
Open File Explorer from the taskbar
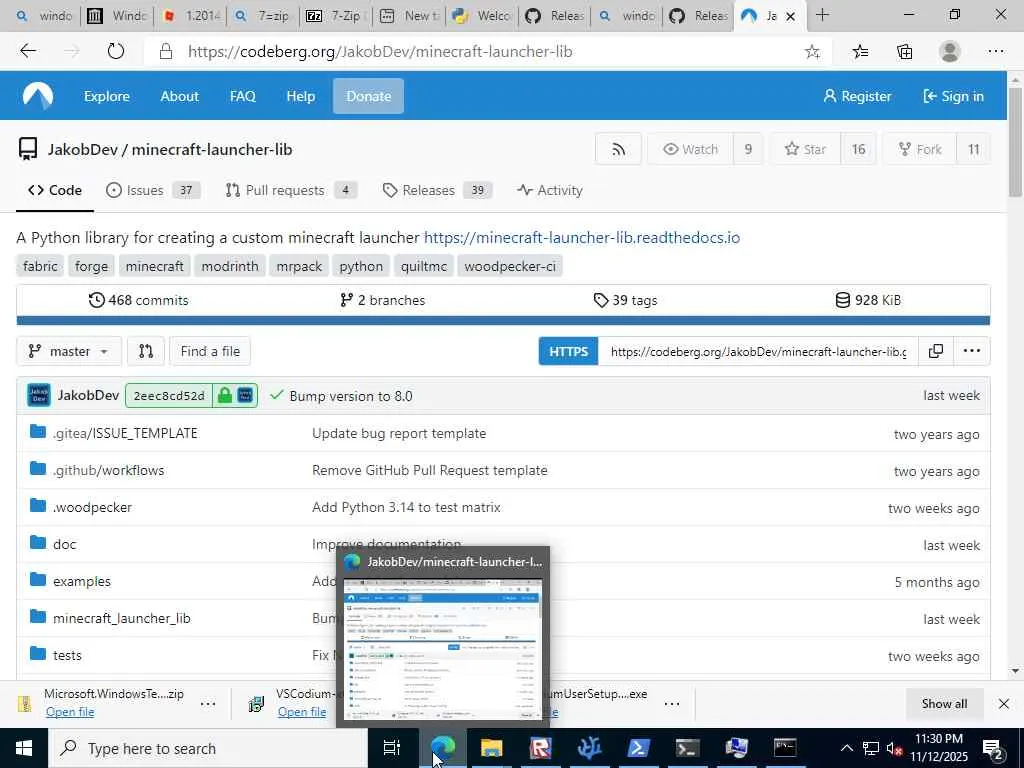[491, 748]
